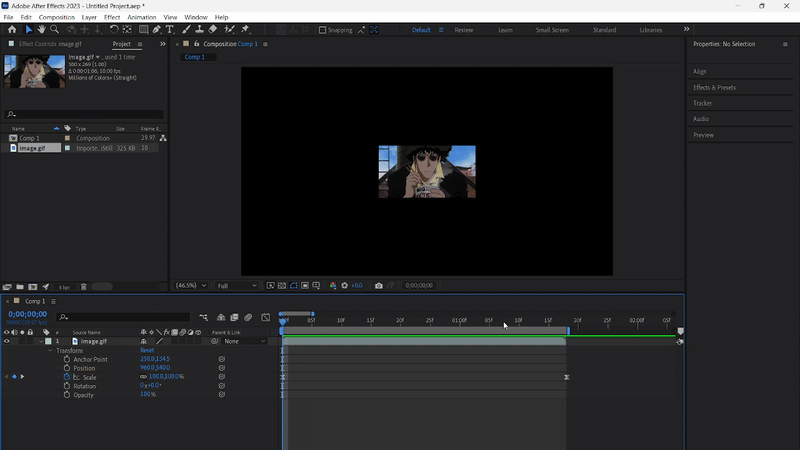Open the File menu
Viewport: 800px width, 450px height.
click(x=9, y=17)
